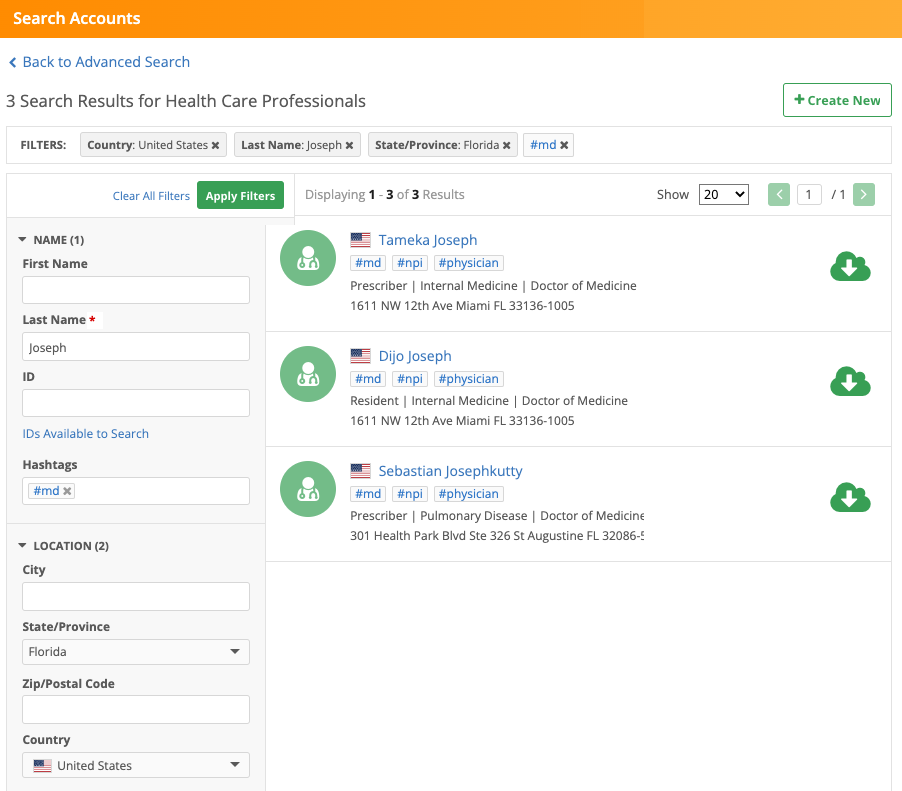Go to previous results page

coord(779,195)
